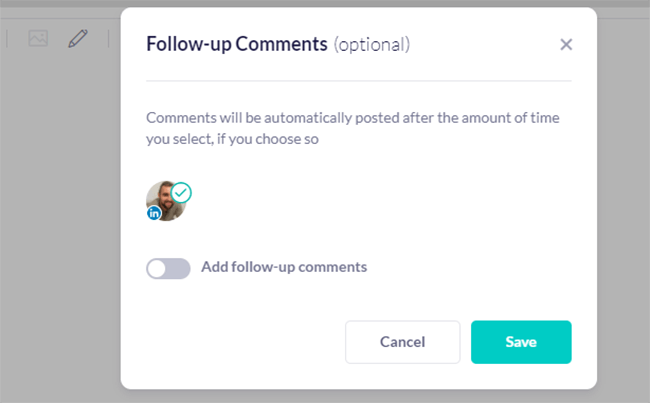This screenshot has height=403, width=650.
Task: Click the toolbar separator line beside the pencil icon
Action: tap(108, 39)
